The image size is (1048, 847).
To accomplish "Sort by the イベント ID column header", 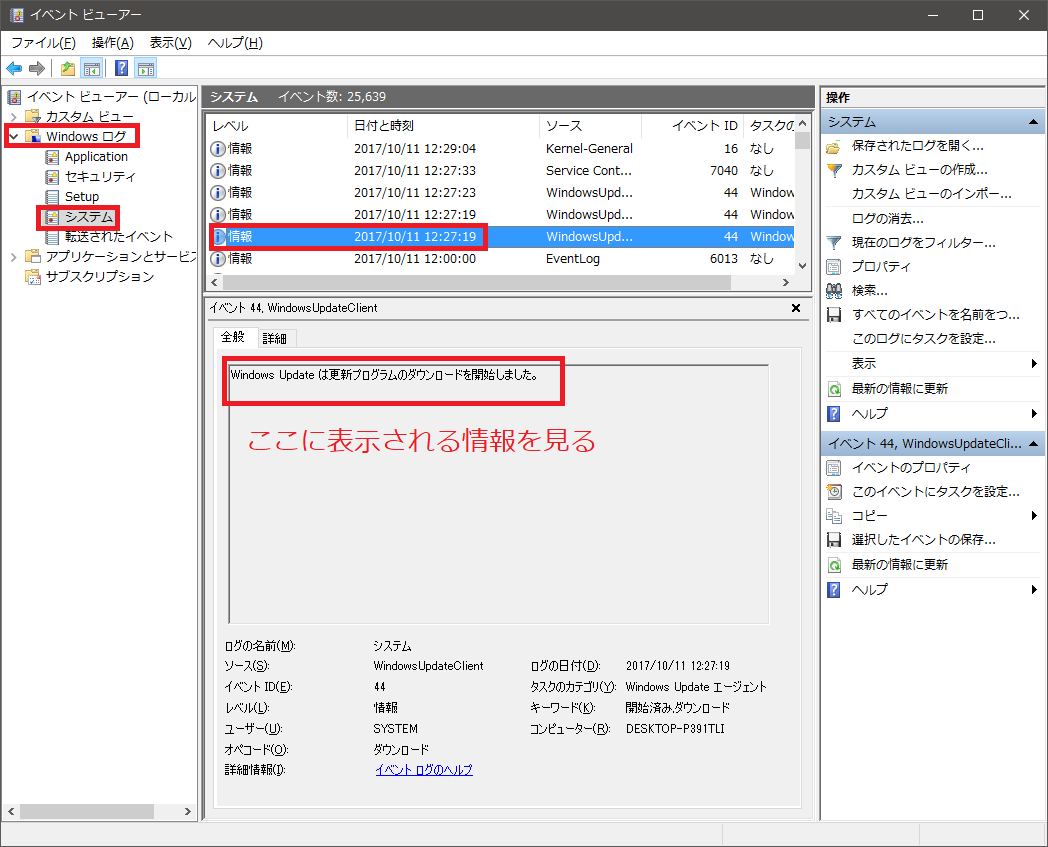I will click(x=692, y=126).
